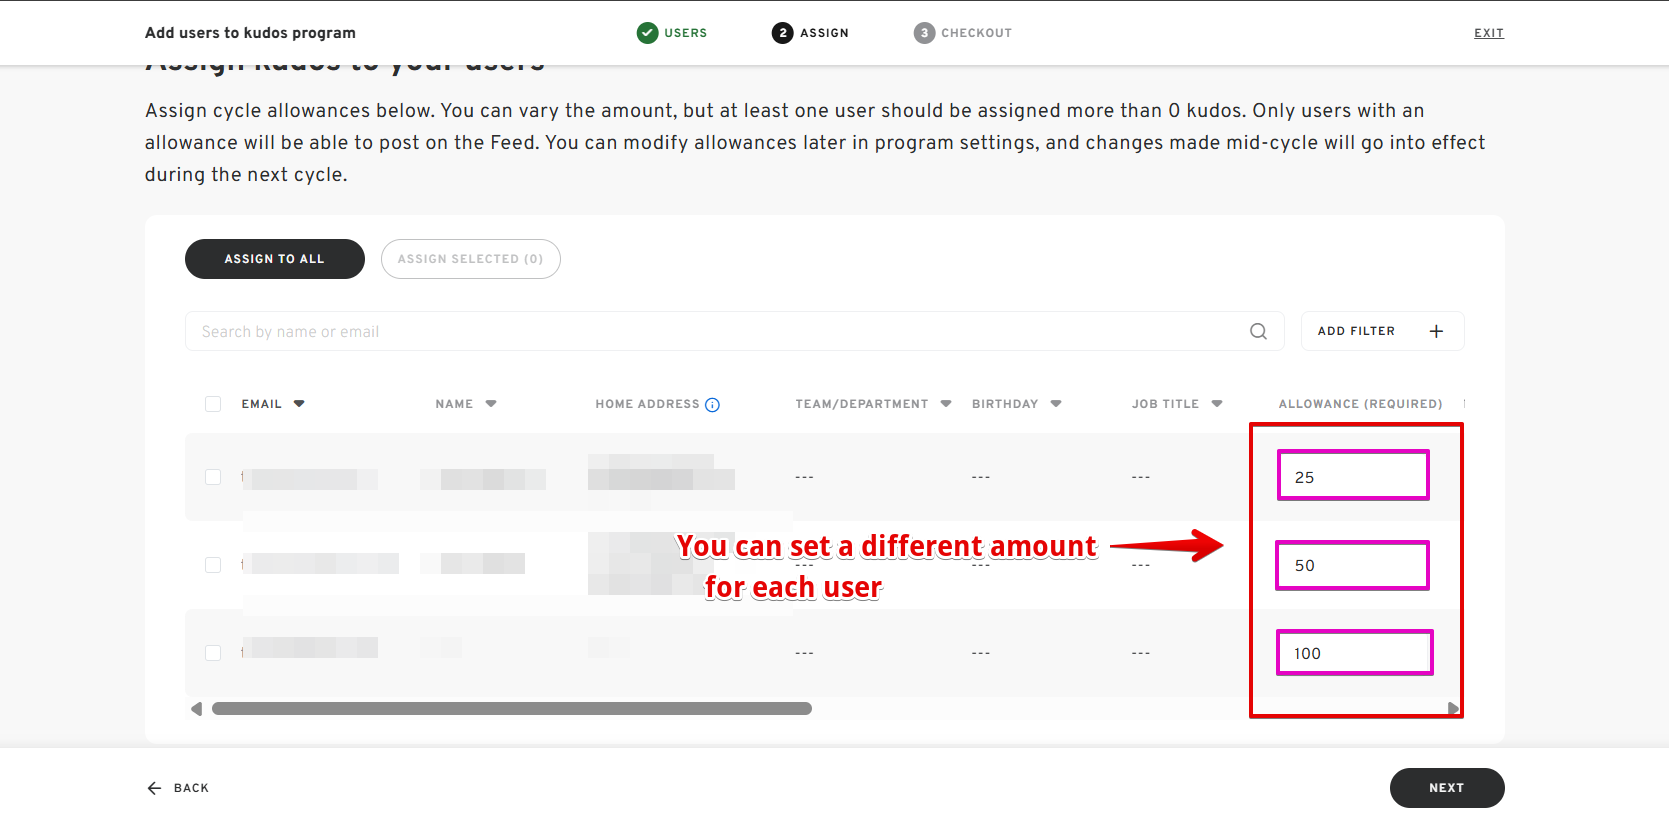Click the plus icon beside Add Filter

tap(1436, 331)
